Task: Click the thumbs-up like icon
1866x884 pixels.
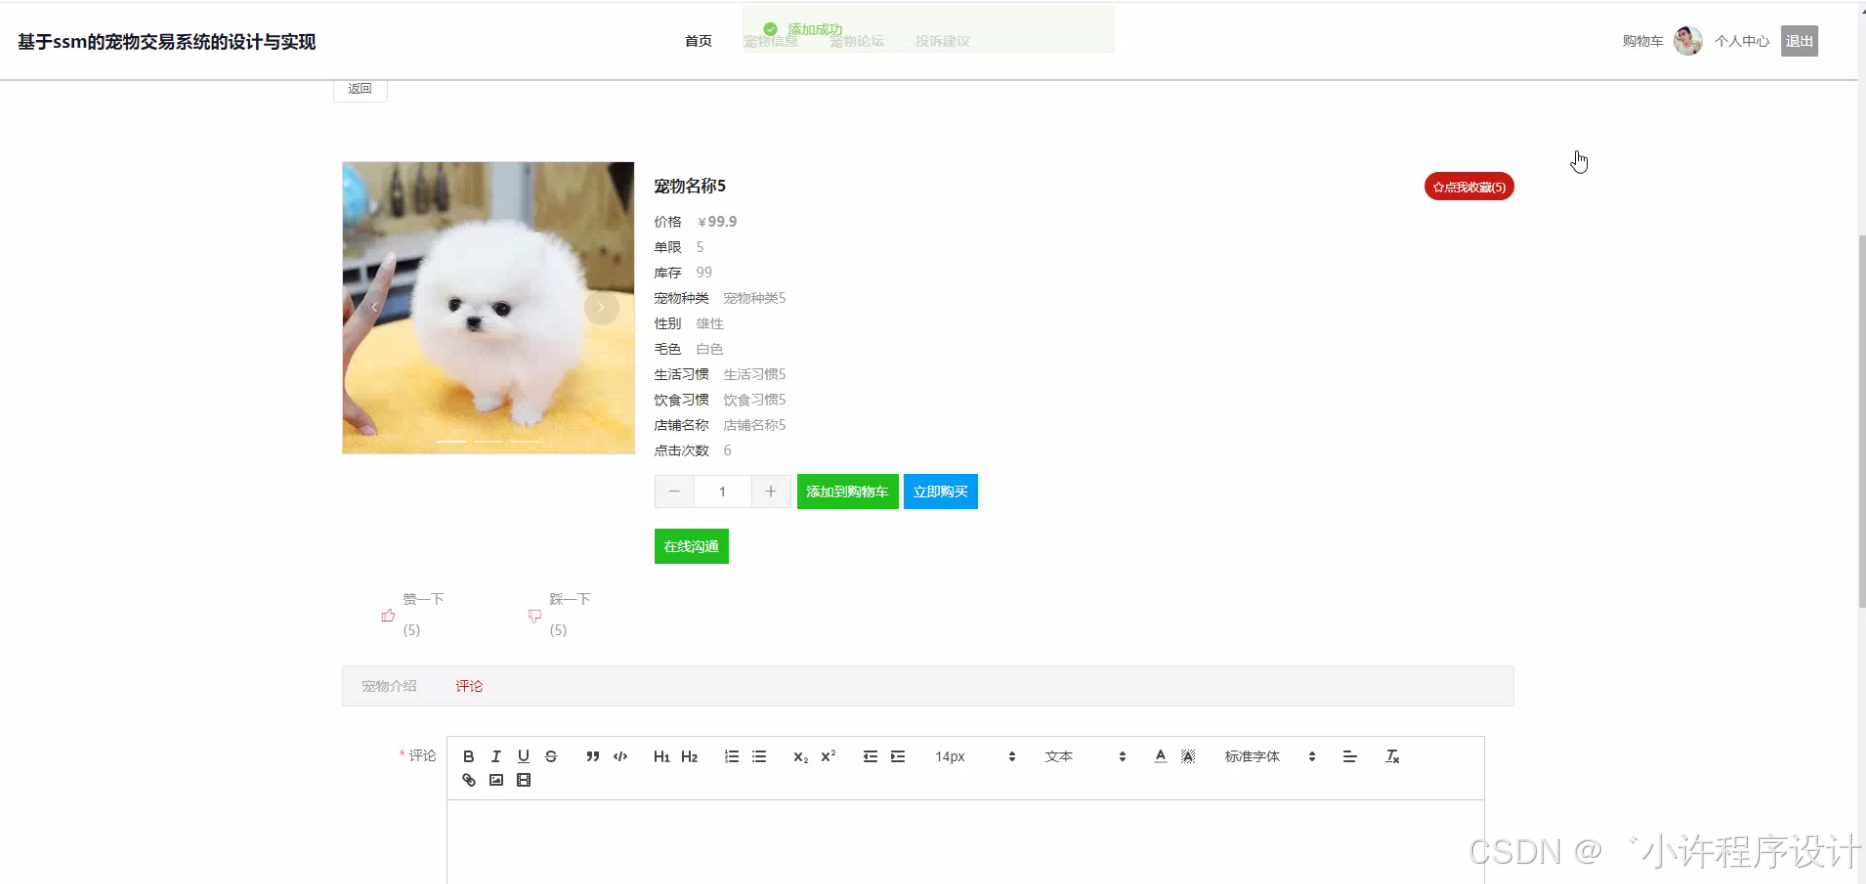Action: [388, 616]
